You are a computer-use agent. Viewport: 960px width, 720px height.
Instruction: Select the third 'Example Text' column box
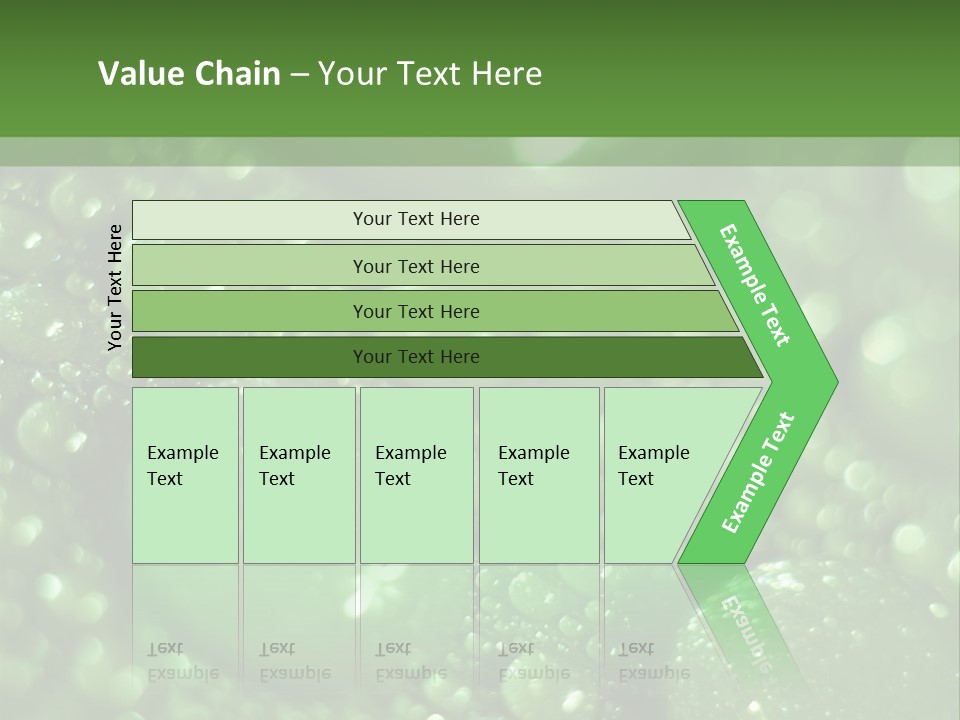click(x=417, y=475)
